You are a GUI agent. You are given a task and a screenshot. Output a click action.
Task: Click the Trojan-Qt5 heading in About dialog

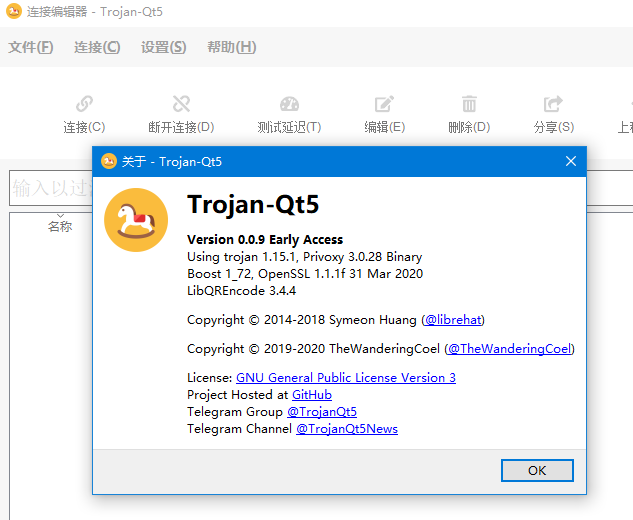(253, 204)
